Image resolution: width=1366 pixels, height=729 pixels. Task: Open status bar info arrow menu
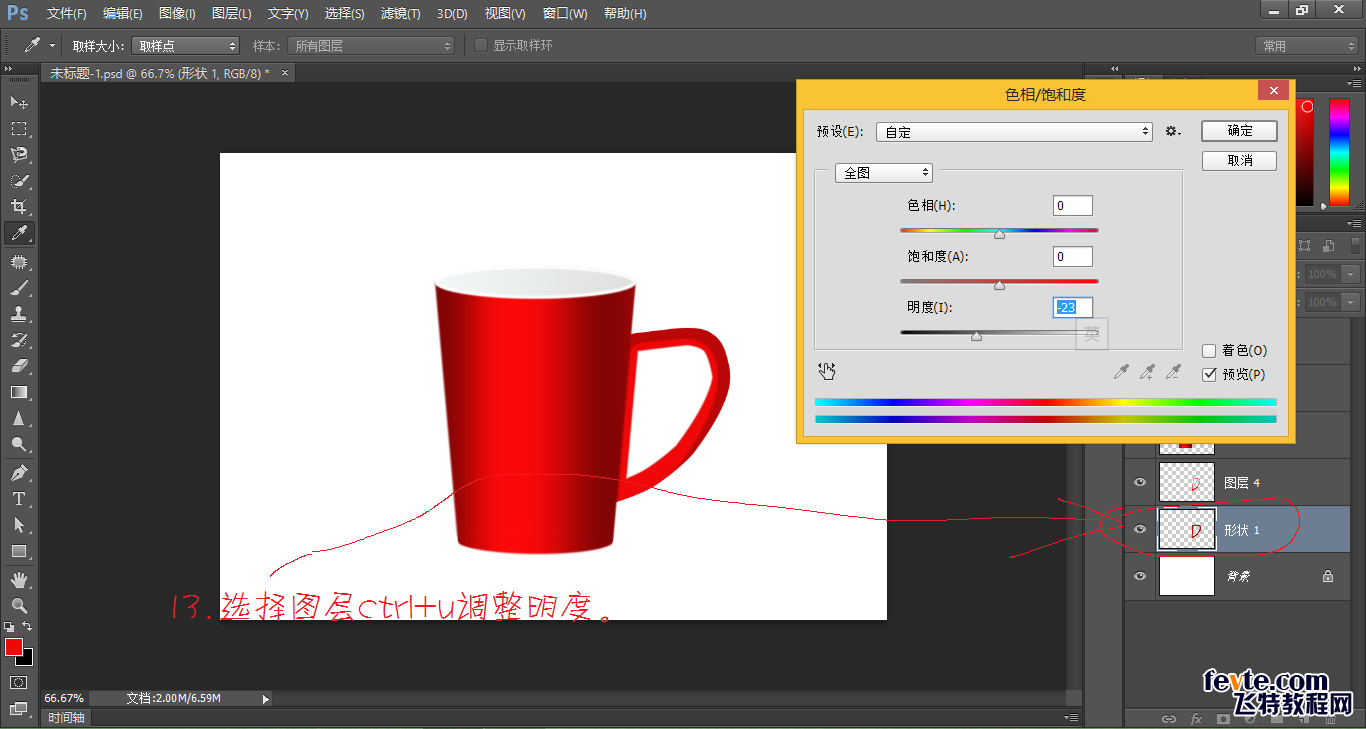(x=266, y=699)
